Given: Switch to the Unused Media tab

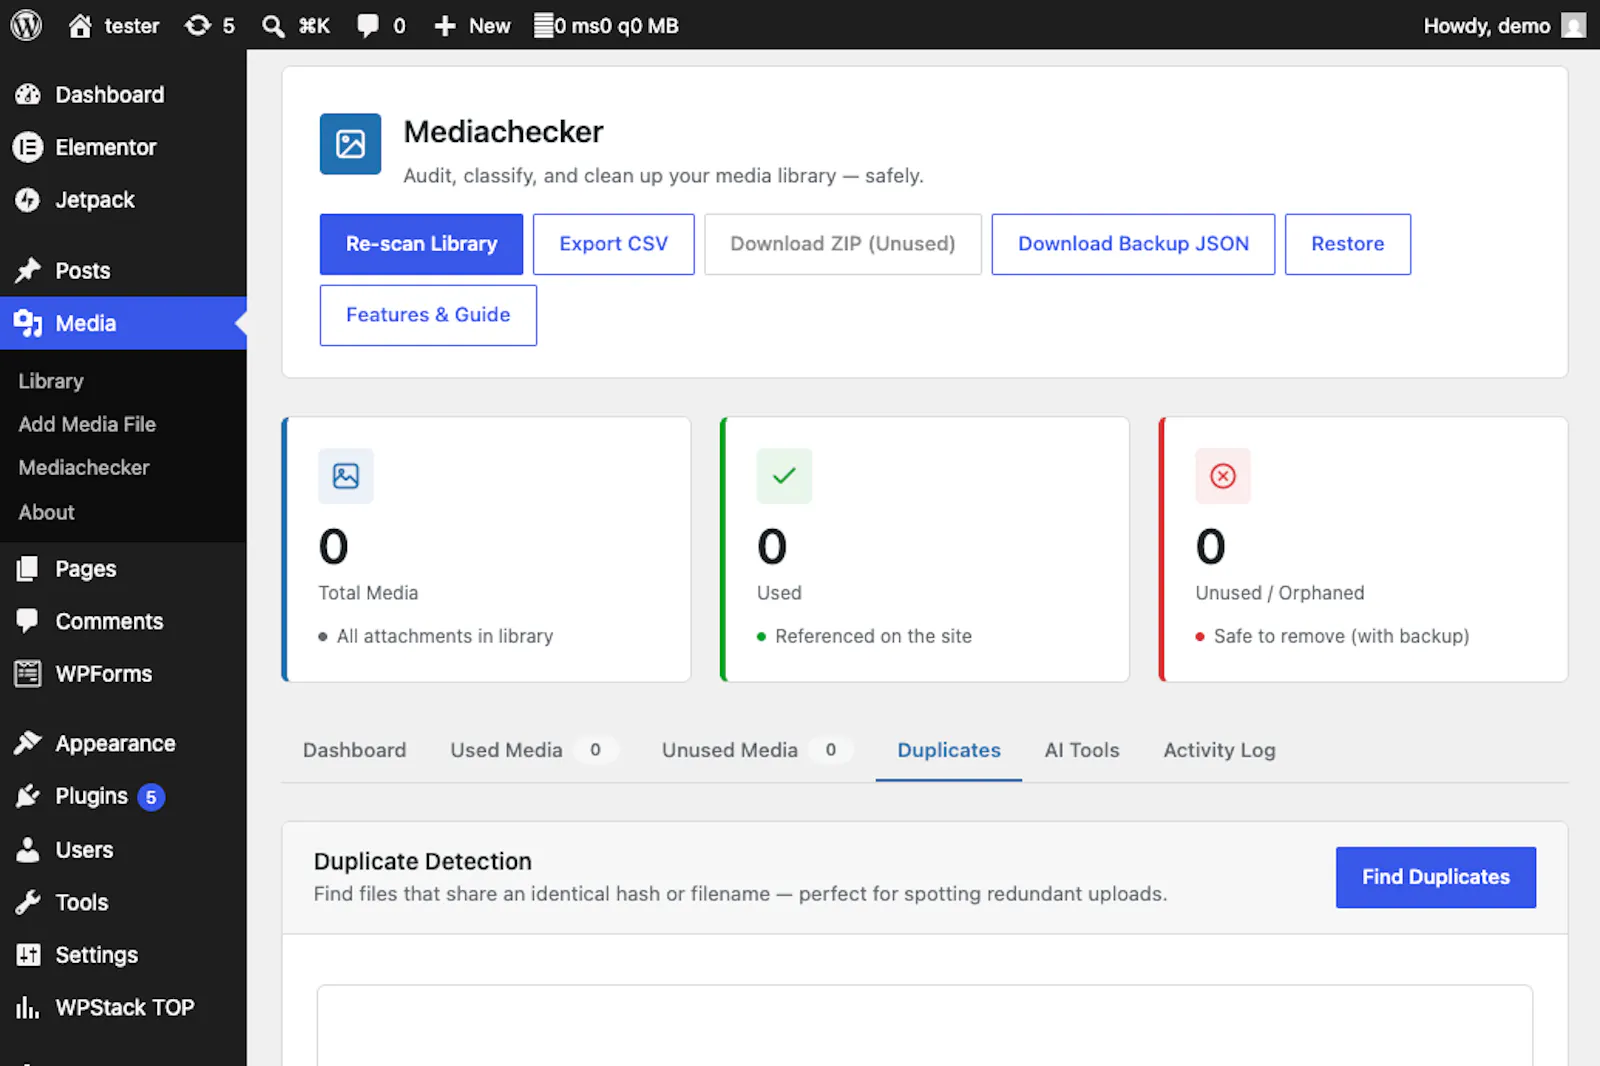Looking at the screenshot, I should [757, 750].
